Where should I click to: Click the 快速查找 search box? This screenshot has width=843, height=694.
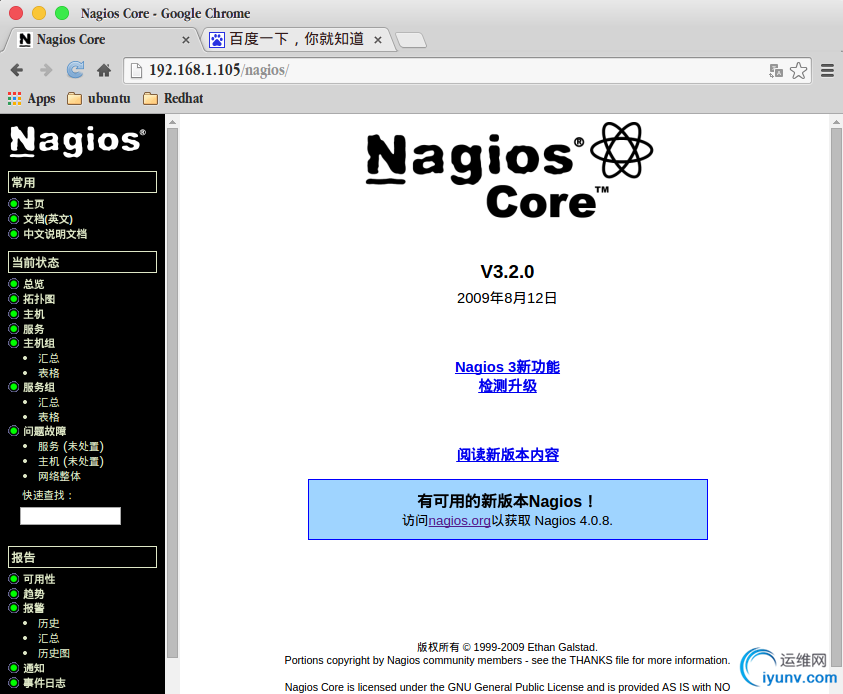(70, 516)
